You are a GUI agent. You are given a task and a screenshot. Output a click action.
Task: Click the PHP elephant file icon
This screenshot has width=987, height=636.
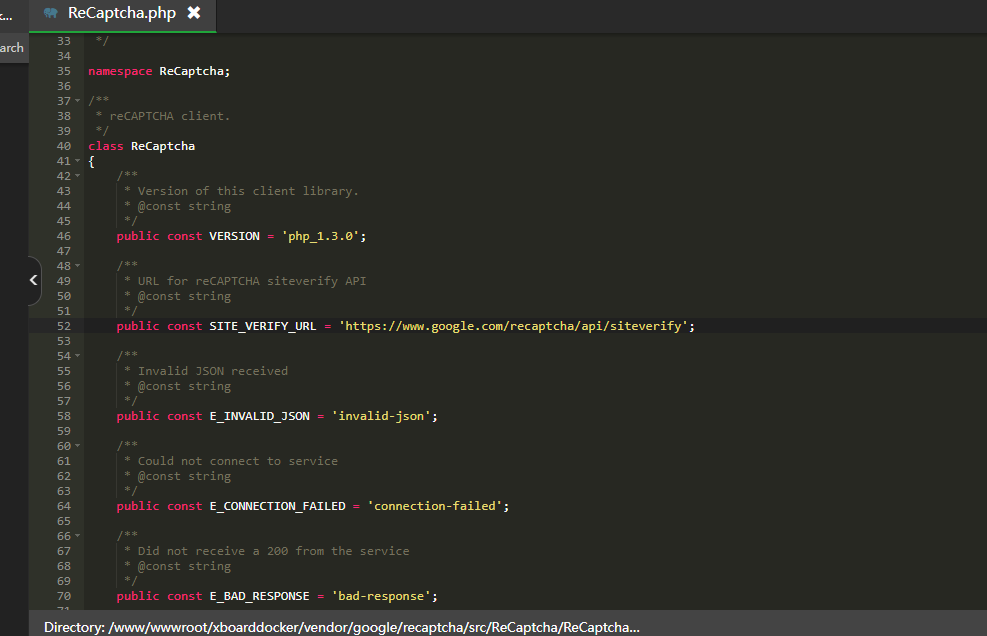(51, 13)
